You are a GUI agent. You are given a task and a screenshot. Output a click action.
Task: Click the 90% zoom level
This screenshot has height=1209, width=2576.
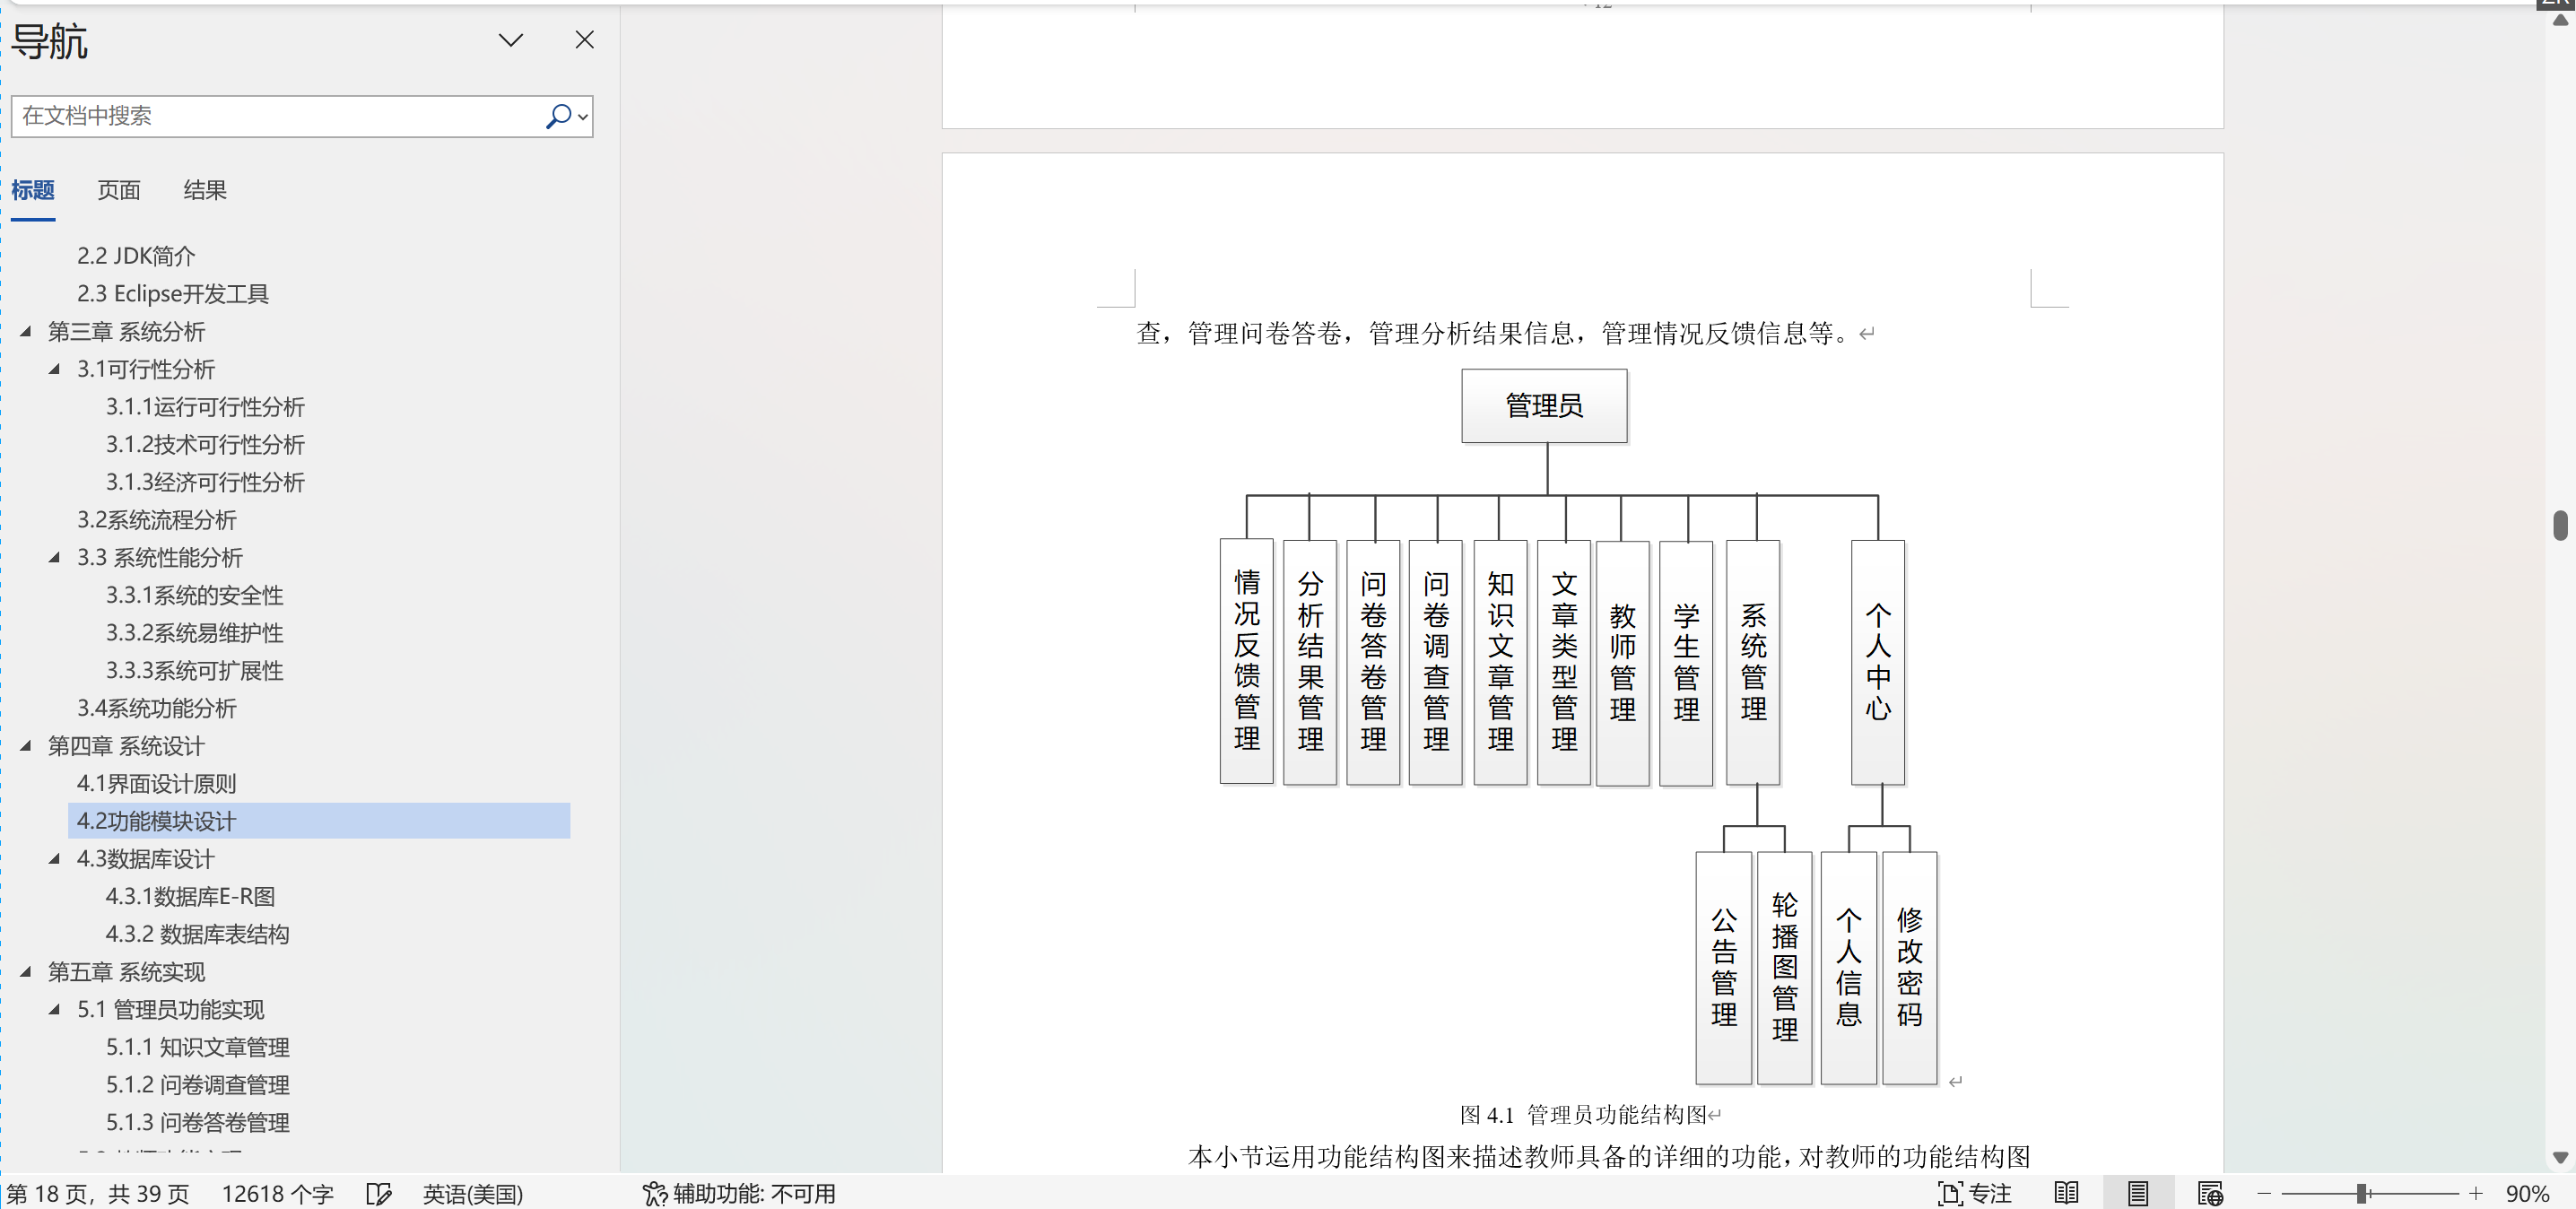2527,1194
